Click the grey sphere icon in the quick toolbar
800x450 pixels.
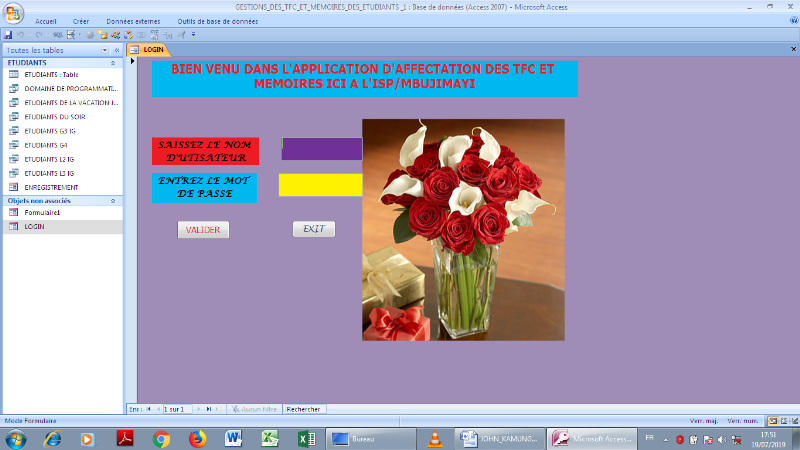[x=90, y=35]
